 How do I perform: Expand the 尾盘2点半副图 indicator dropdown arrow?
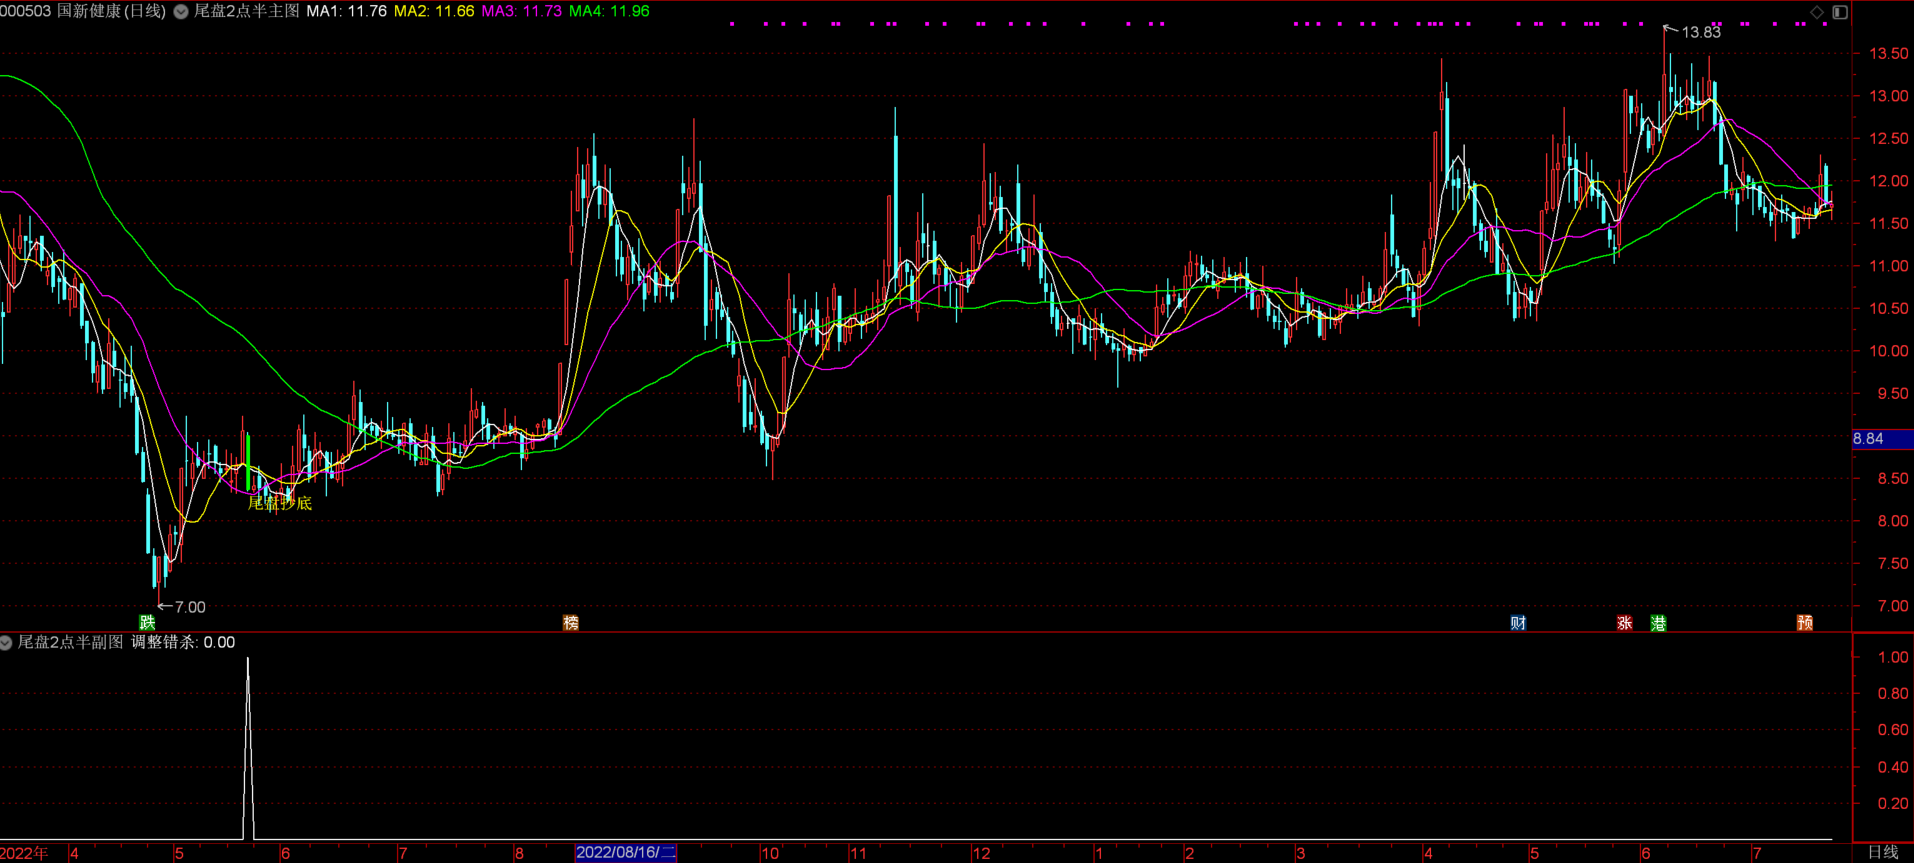6,643
